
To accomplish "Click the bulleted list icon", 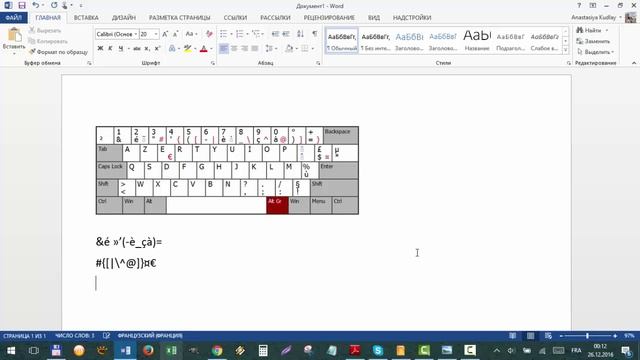I will click(224, 34).
